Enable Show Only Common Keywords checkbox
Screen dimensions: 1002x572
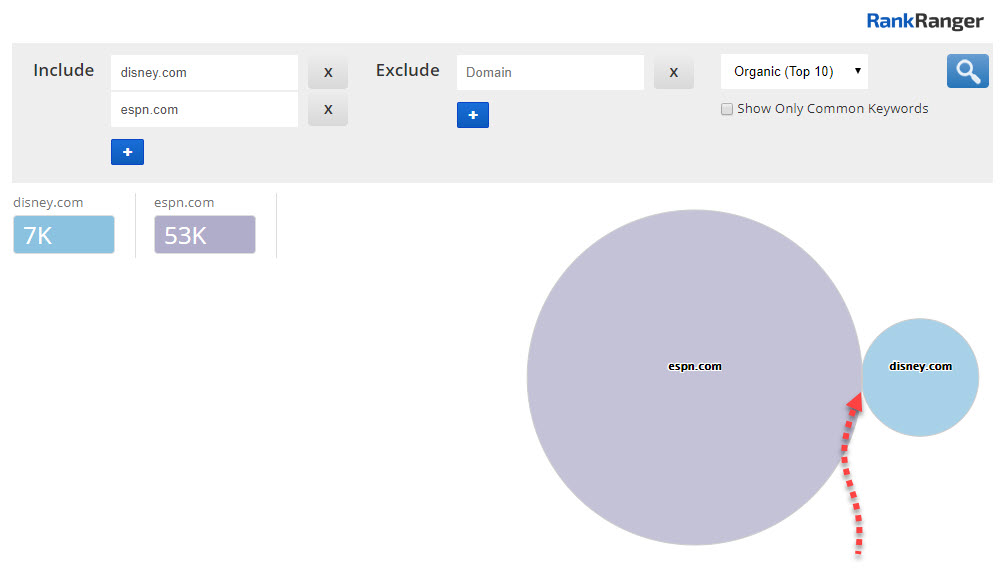(x=727, y=109)
